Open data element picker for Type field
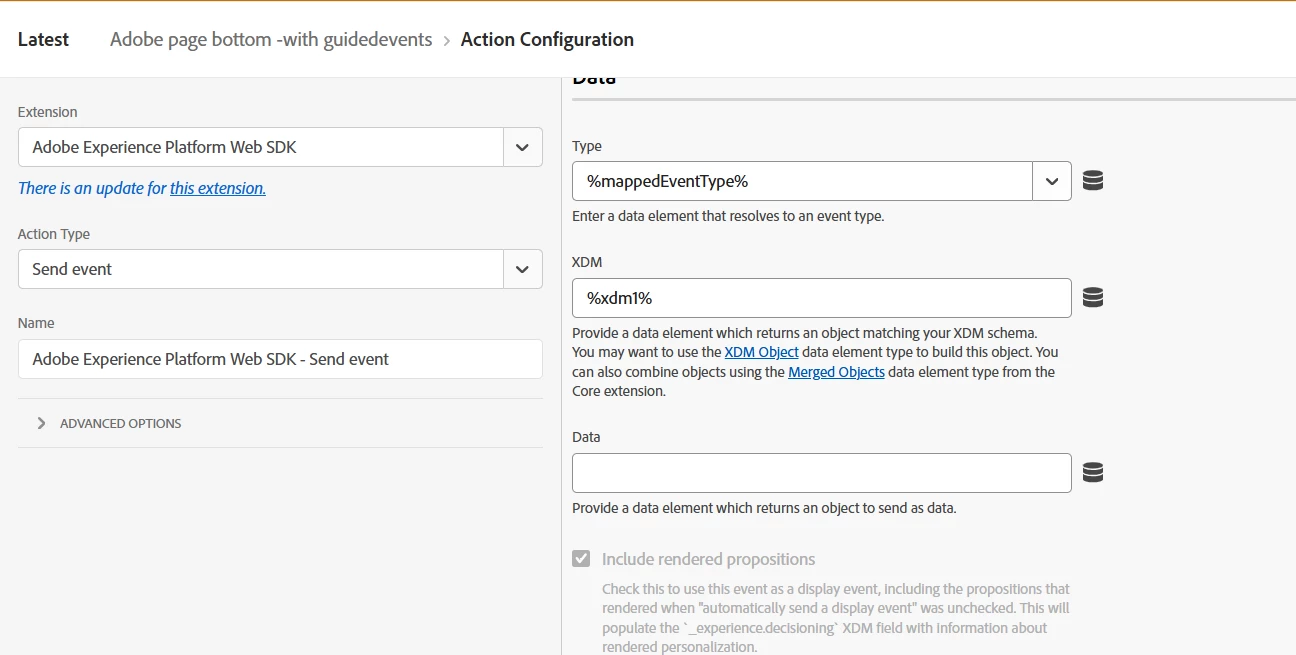This screenshot has height=655, width=1296. tap(1093, 181)
